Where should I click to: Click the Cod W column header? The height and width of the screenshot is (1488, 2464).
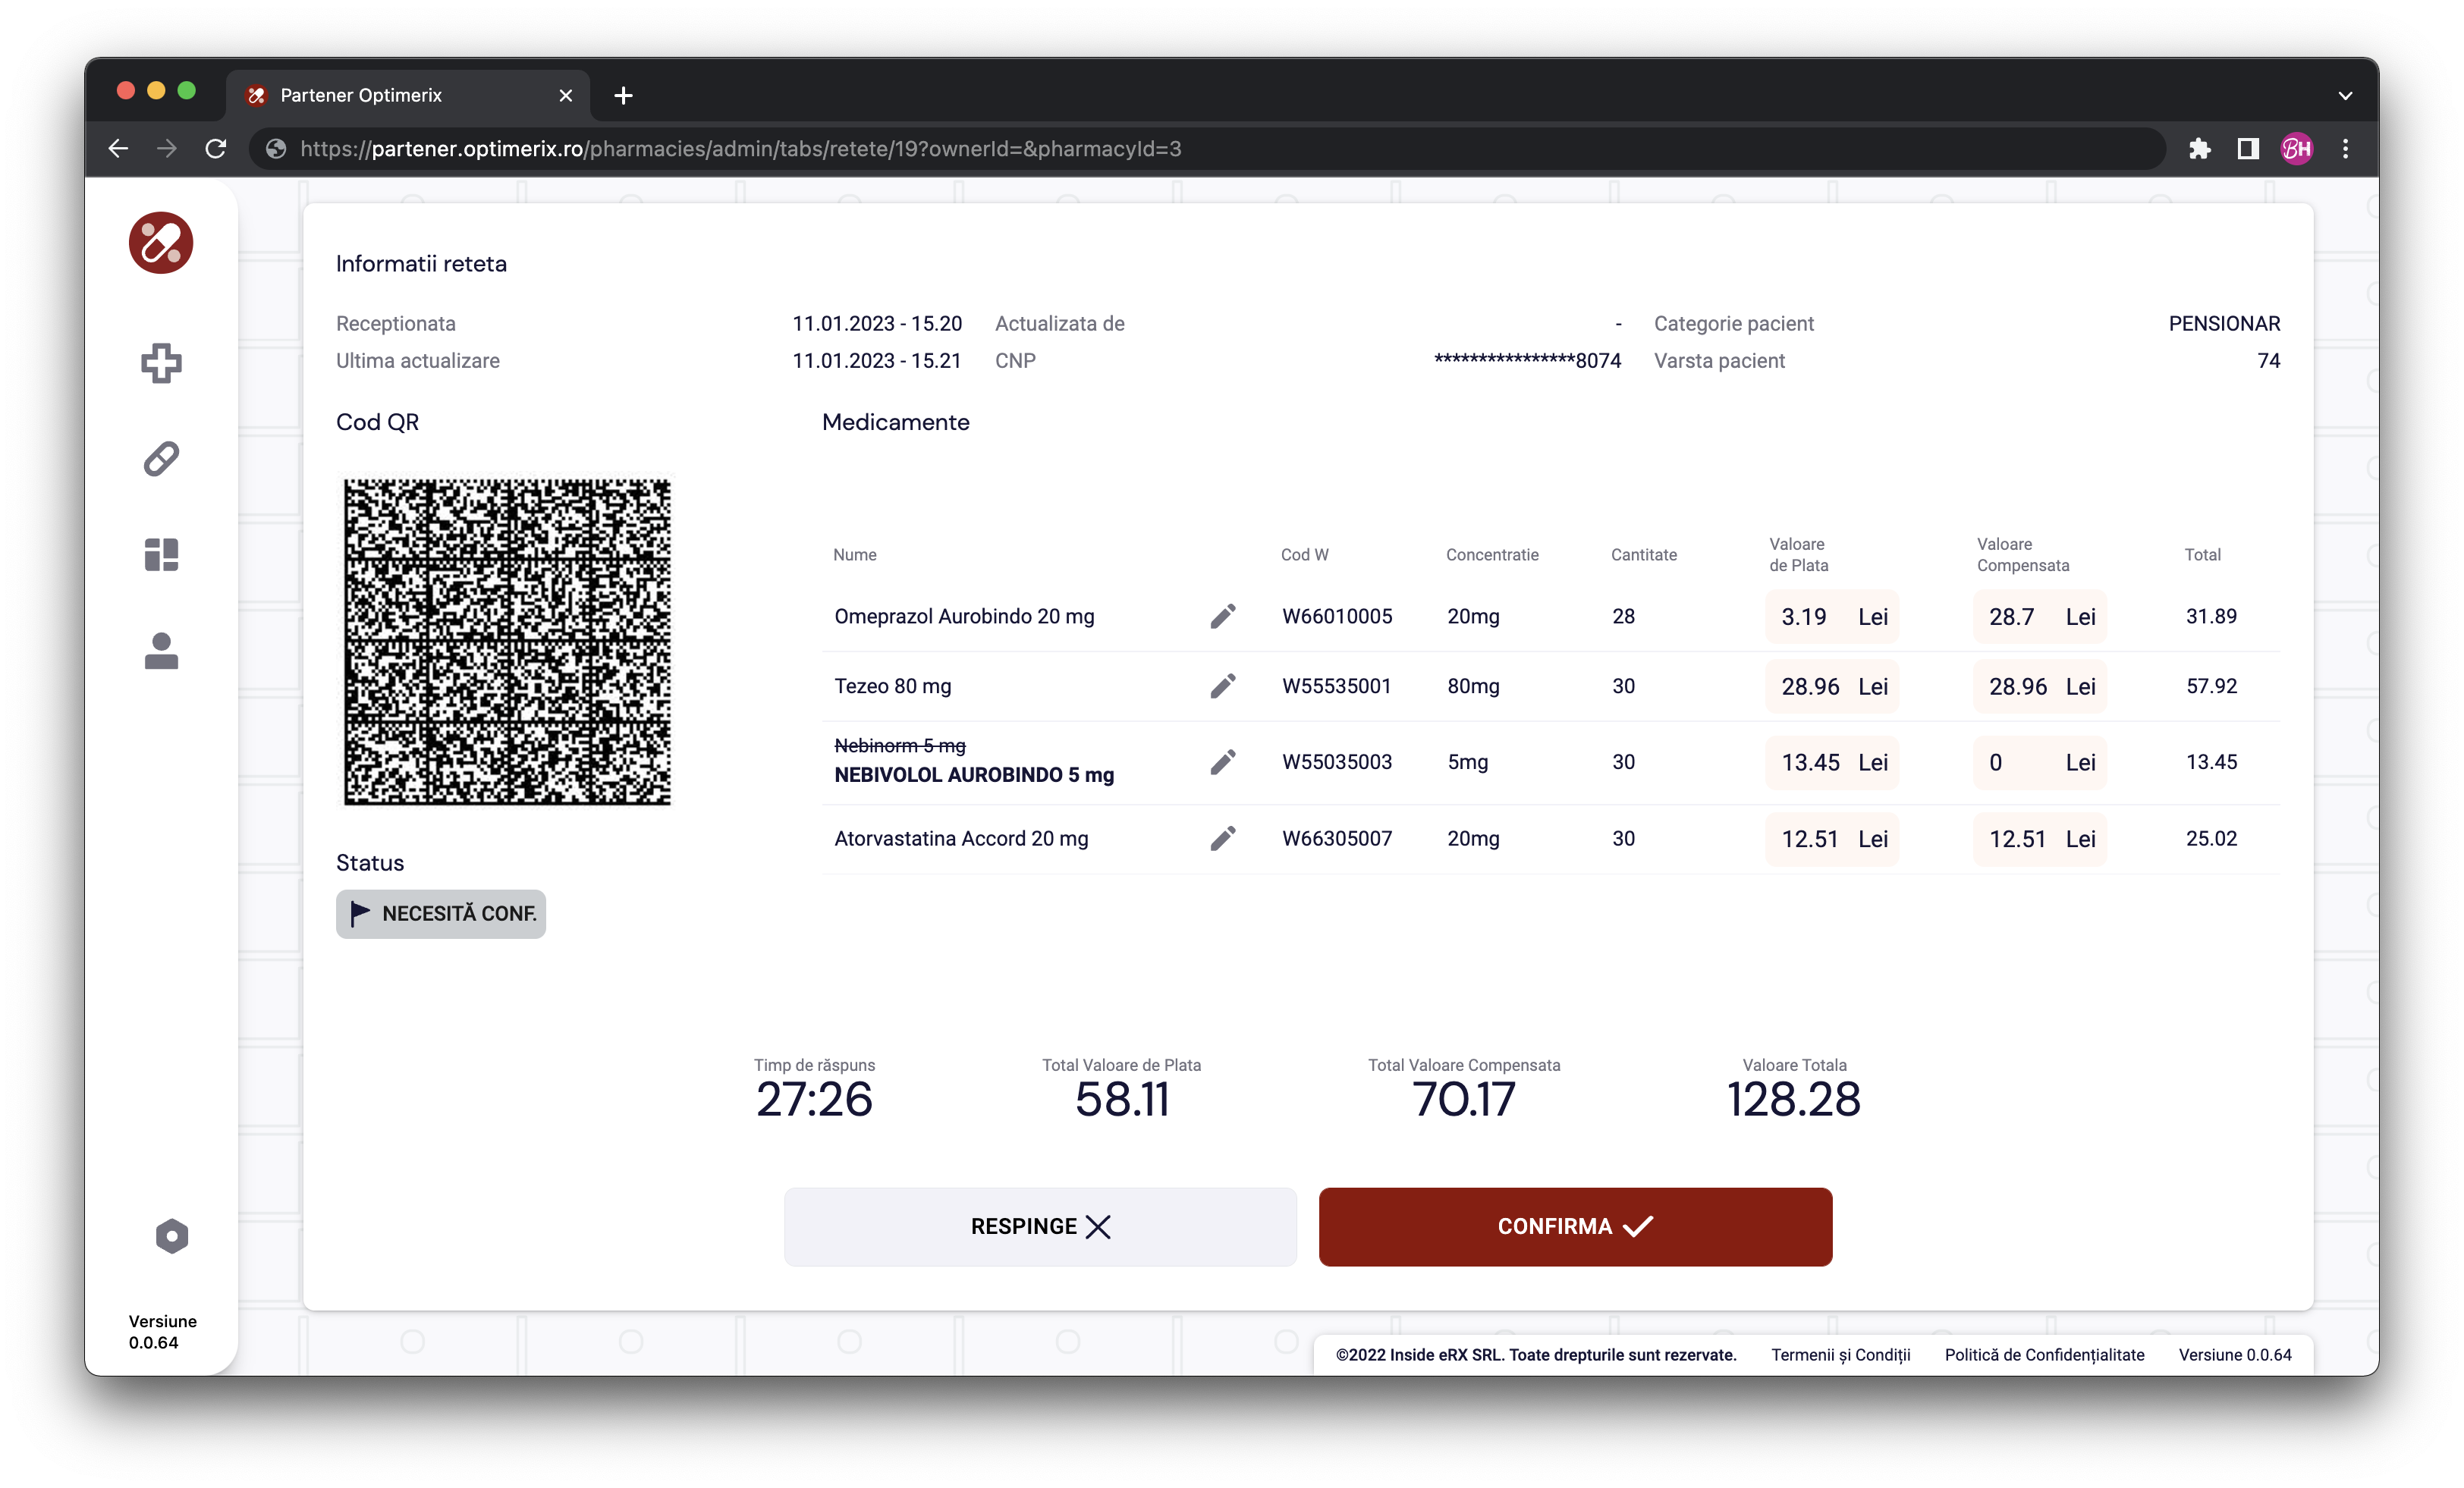1304,554
